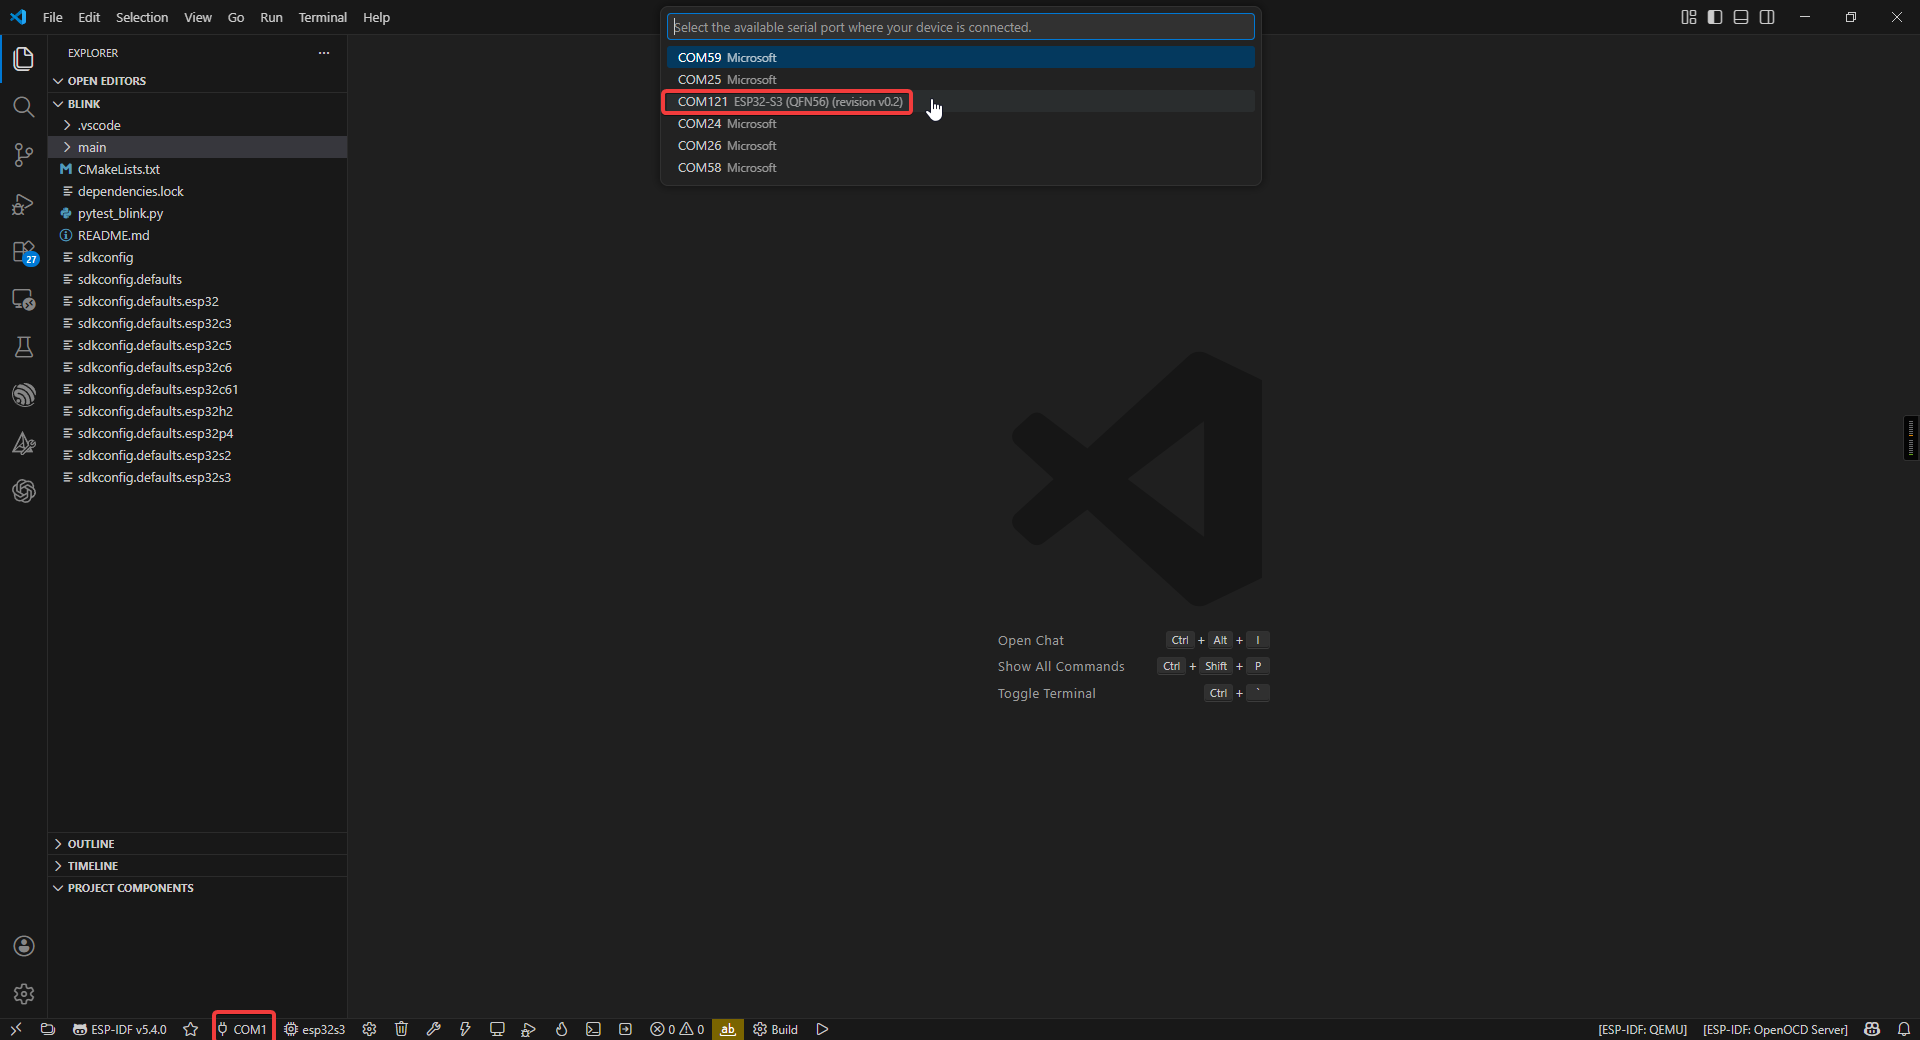Click the execute custom task icon
This screenshot has width=1920, height=1040.
(x=625, y=1029)
